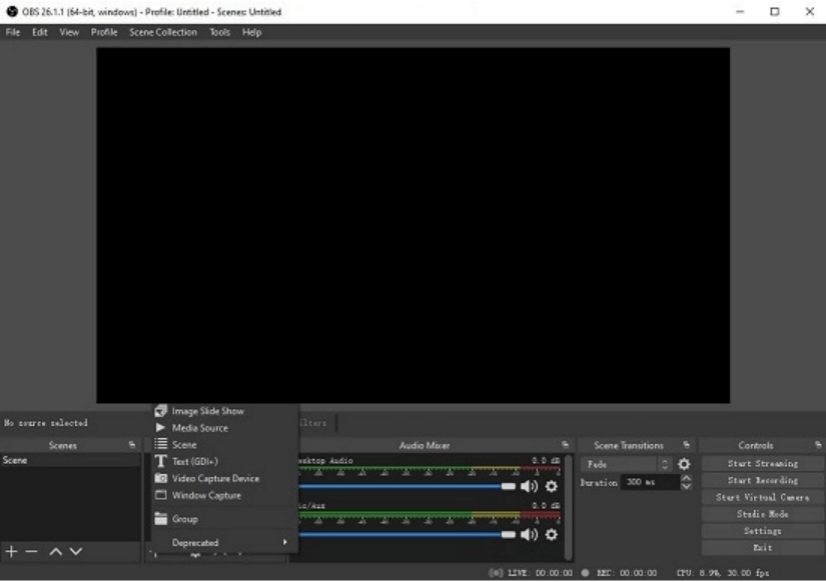826x582 pixels.
Task: Open the Fade transition dropdown
Action: tap(626, 464)
